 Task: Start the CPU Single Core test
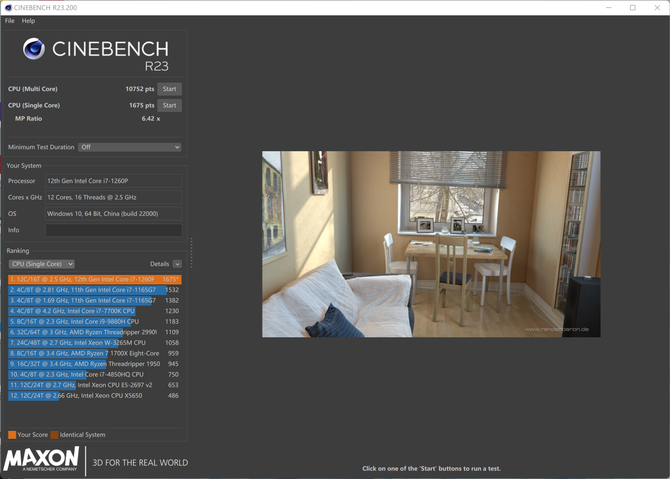[x=169, y=105]
